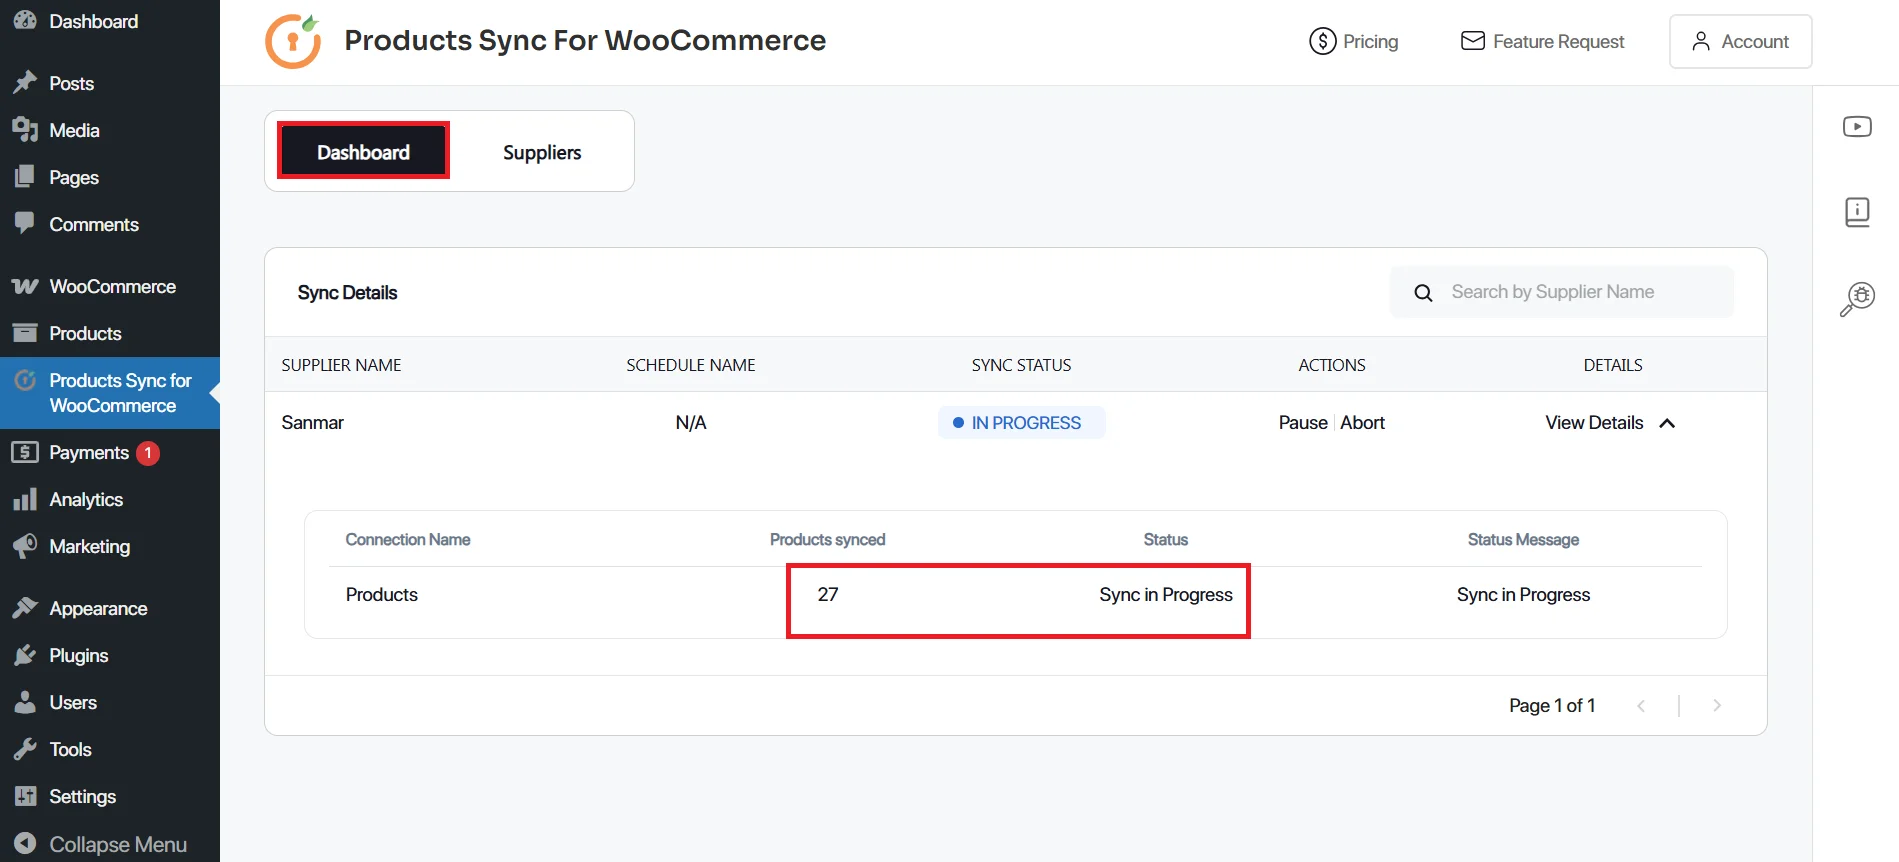Click the search magnifier icon
Screen dimensions: 1899x862
(x=1423, y=293)
